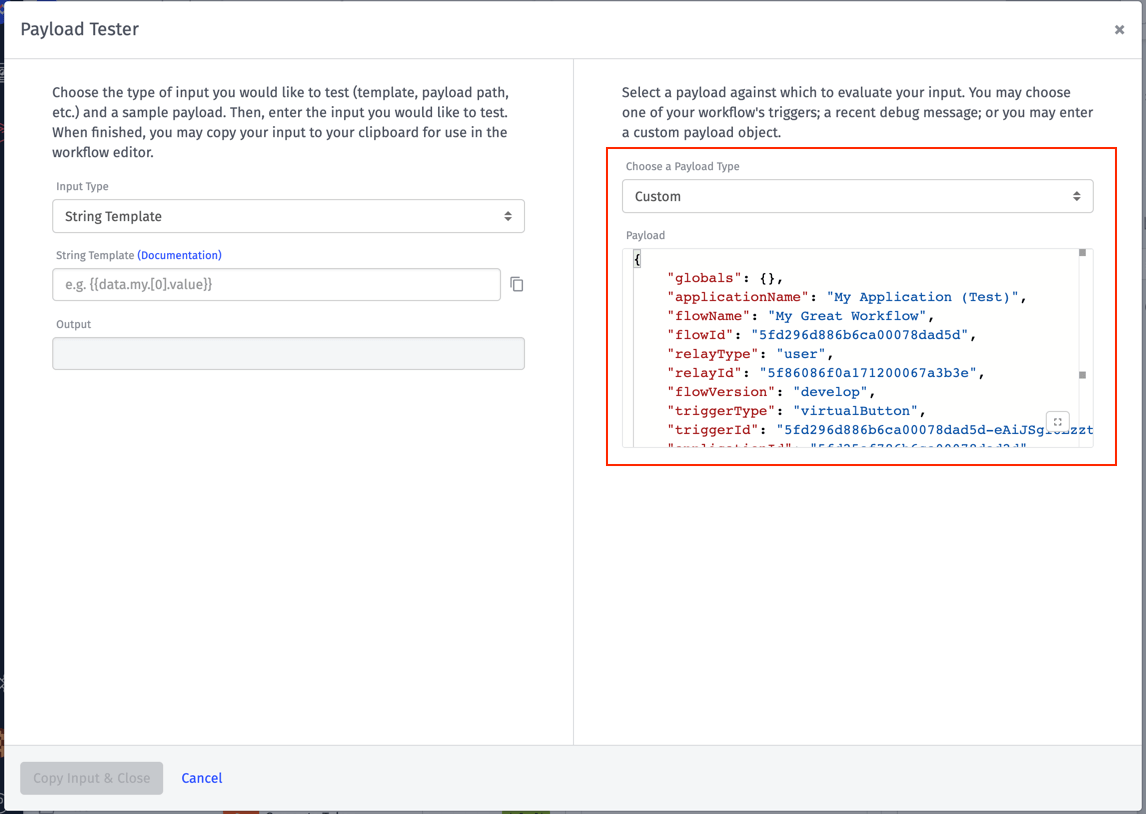Click the "develop" flowVersion value

click(830, 392)
